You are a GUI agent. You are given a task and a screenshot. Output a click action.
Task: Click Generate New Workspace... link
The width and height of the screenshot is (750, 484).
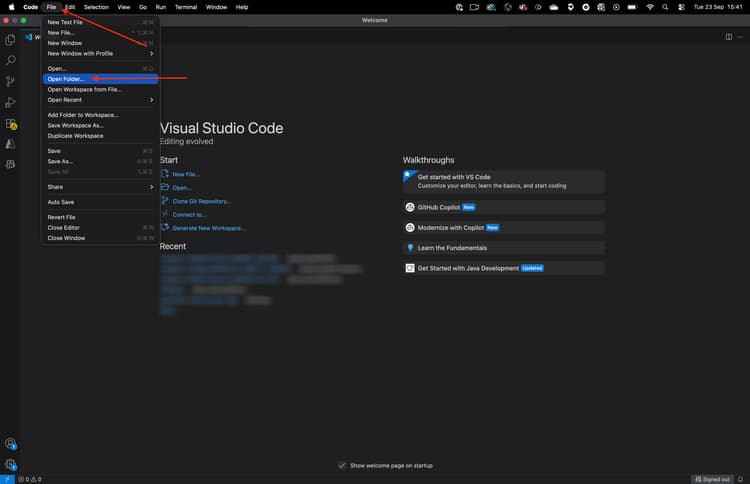click(209, 228)
